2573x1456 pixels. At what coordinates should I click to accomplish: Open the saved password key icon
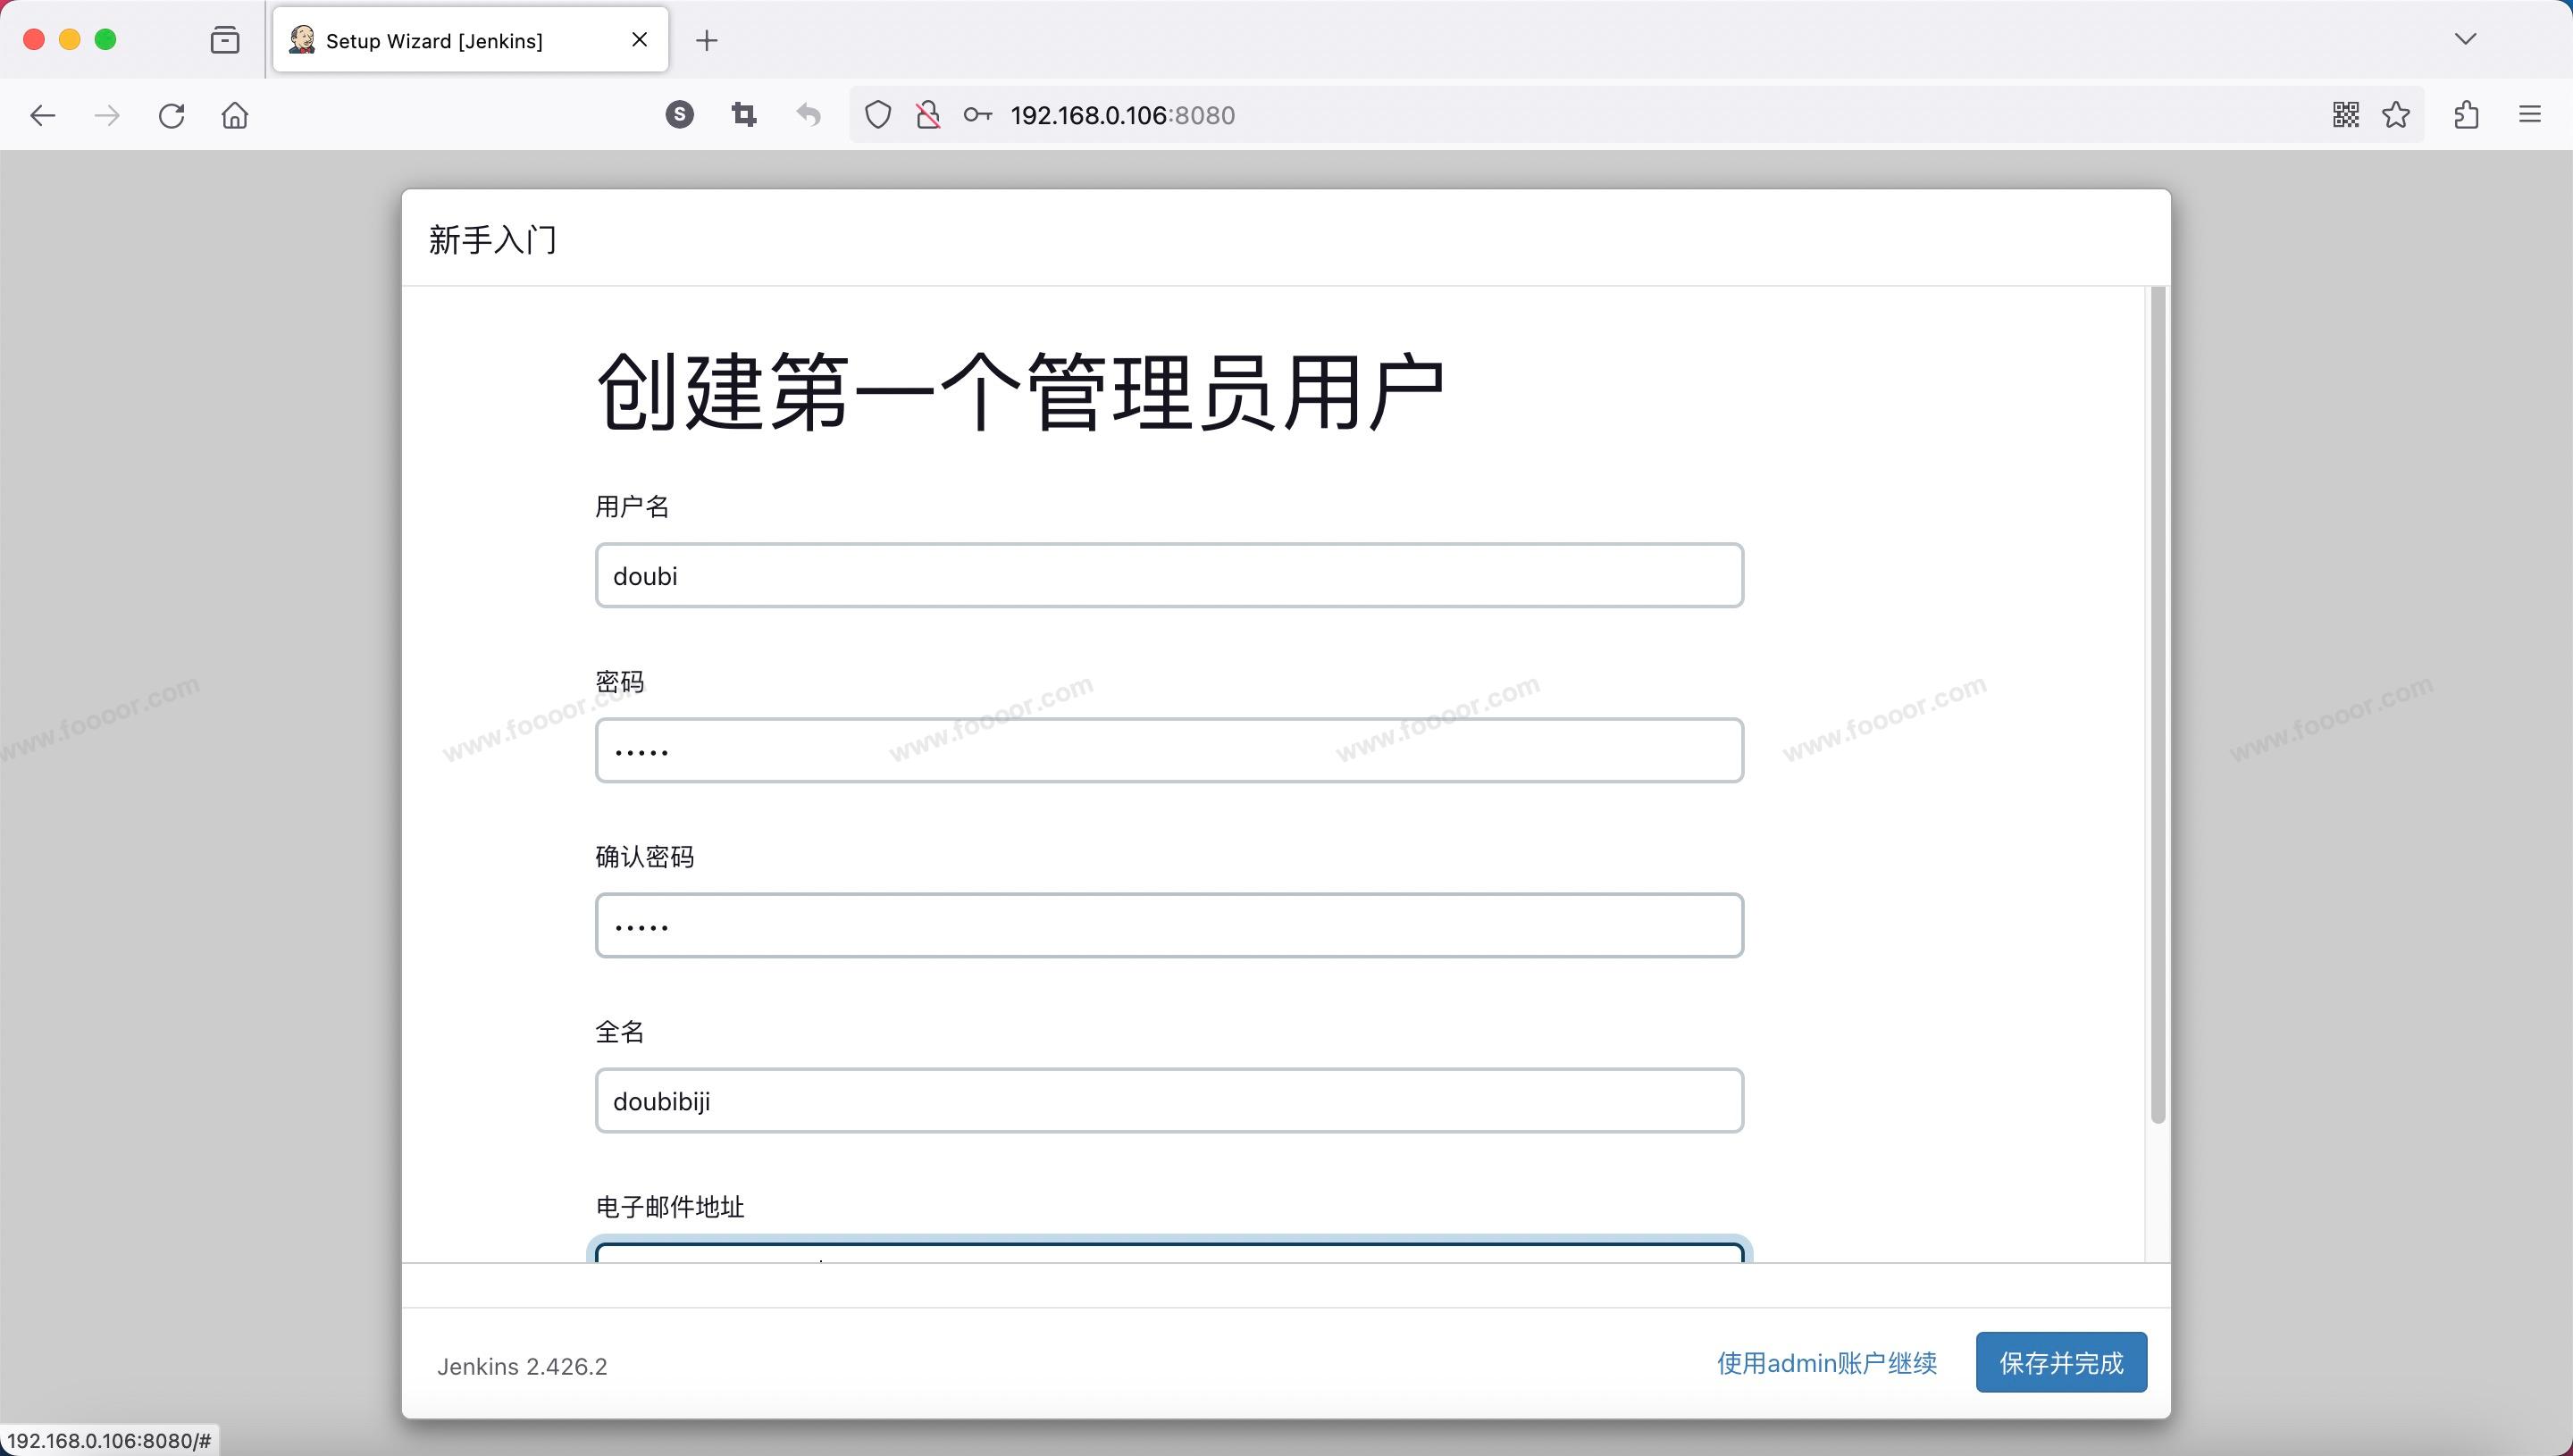click(977, 115)
